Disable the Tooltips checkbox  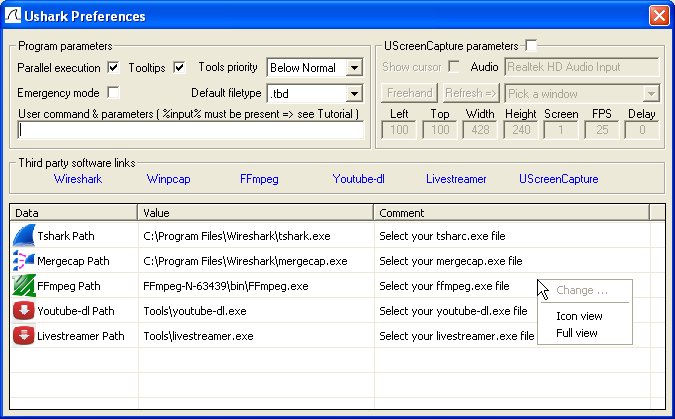coord(180,68)
